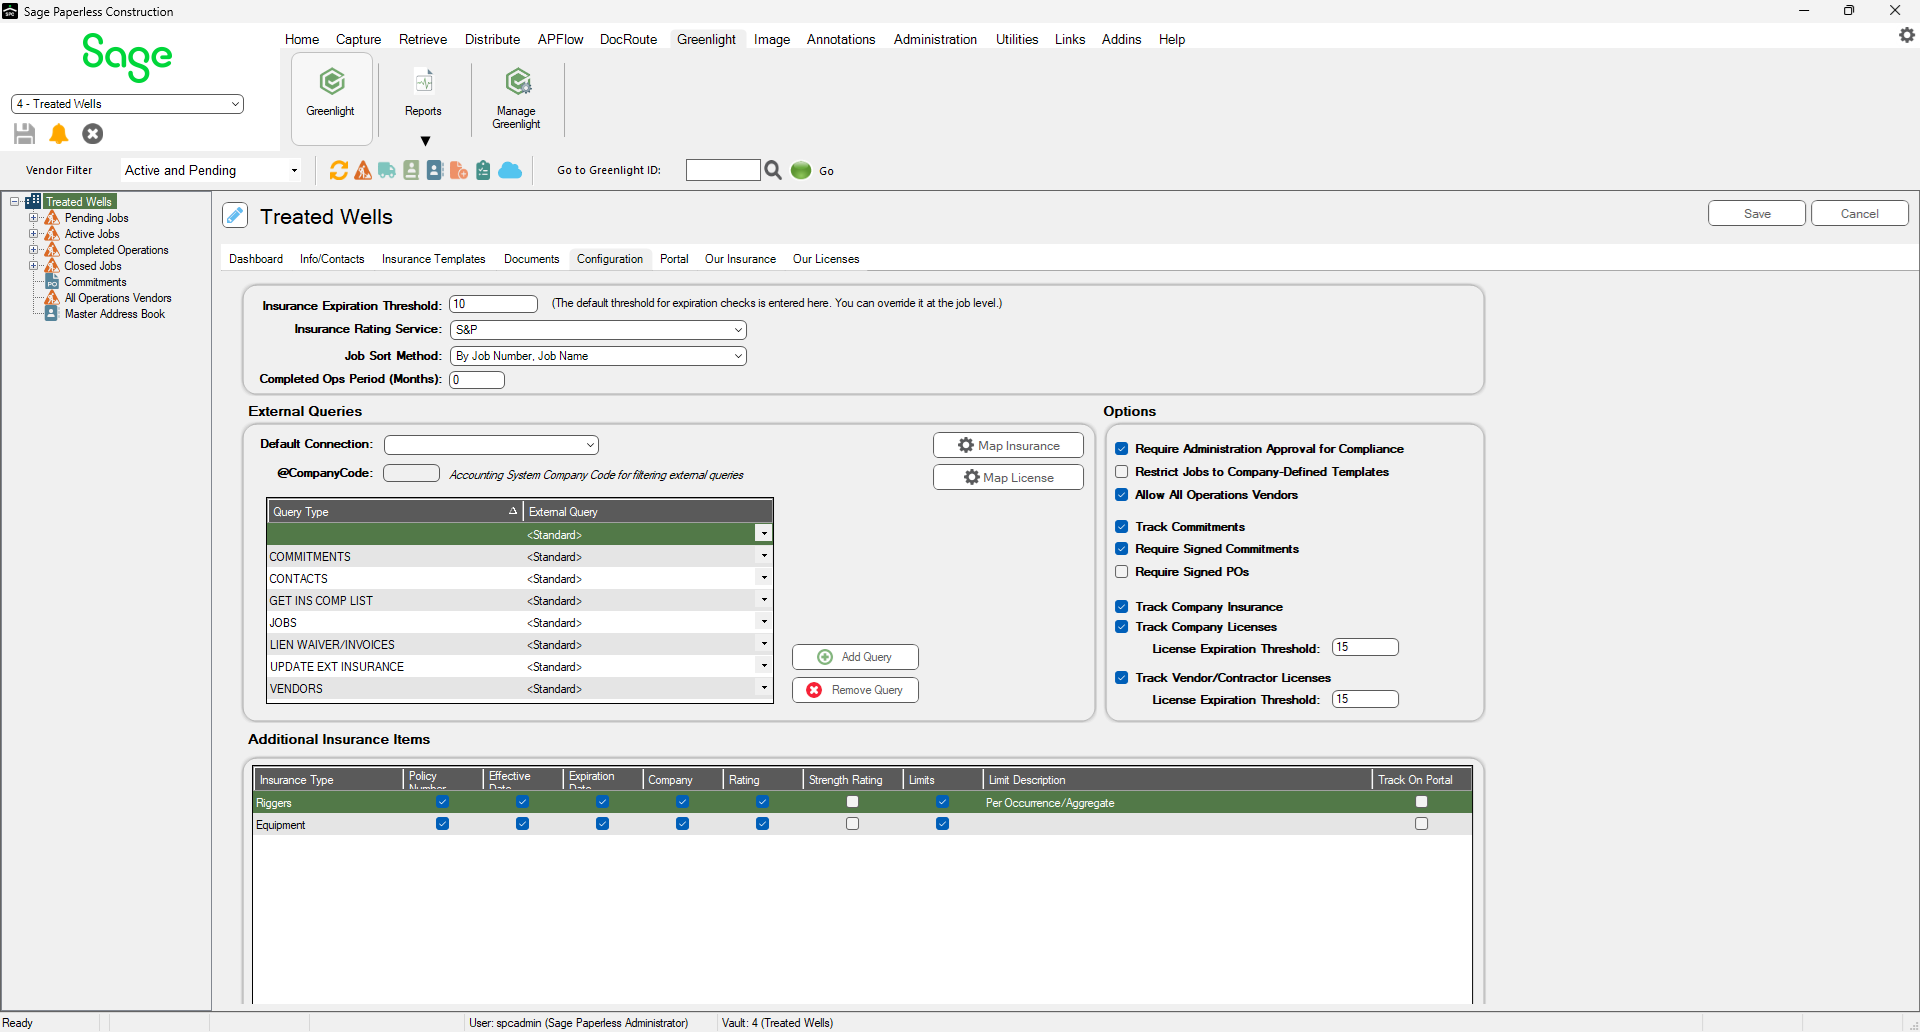Click the Remove Query button
The image size is (1920, 1032).
pos(855,690)
